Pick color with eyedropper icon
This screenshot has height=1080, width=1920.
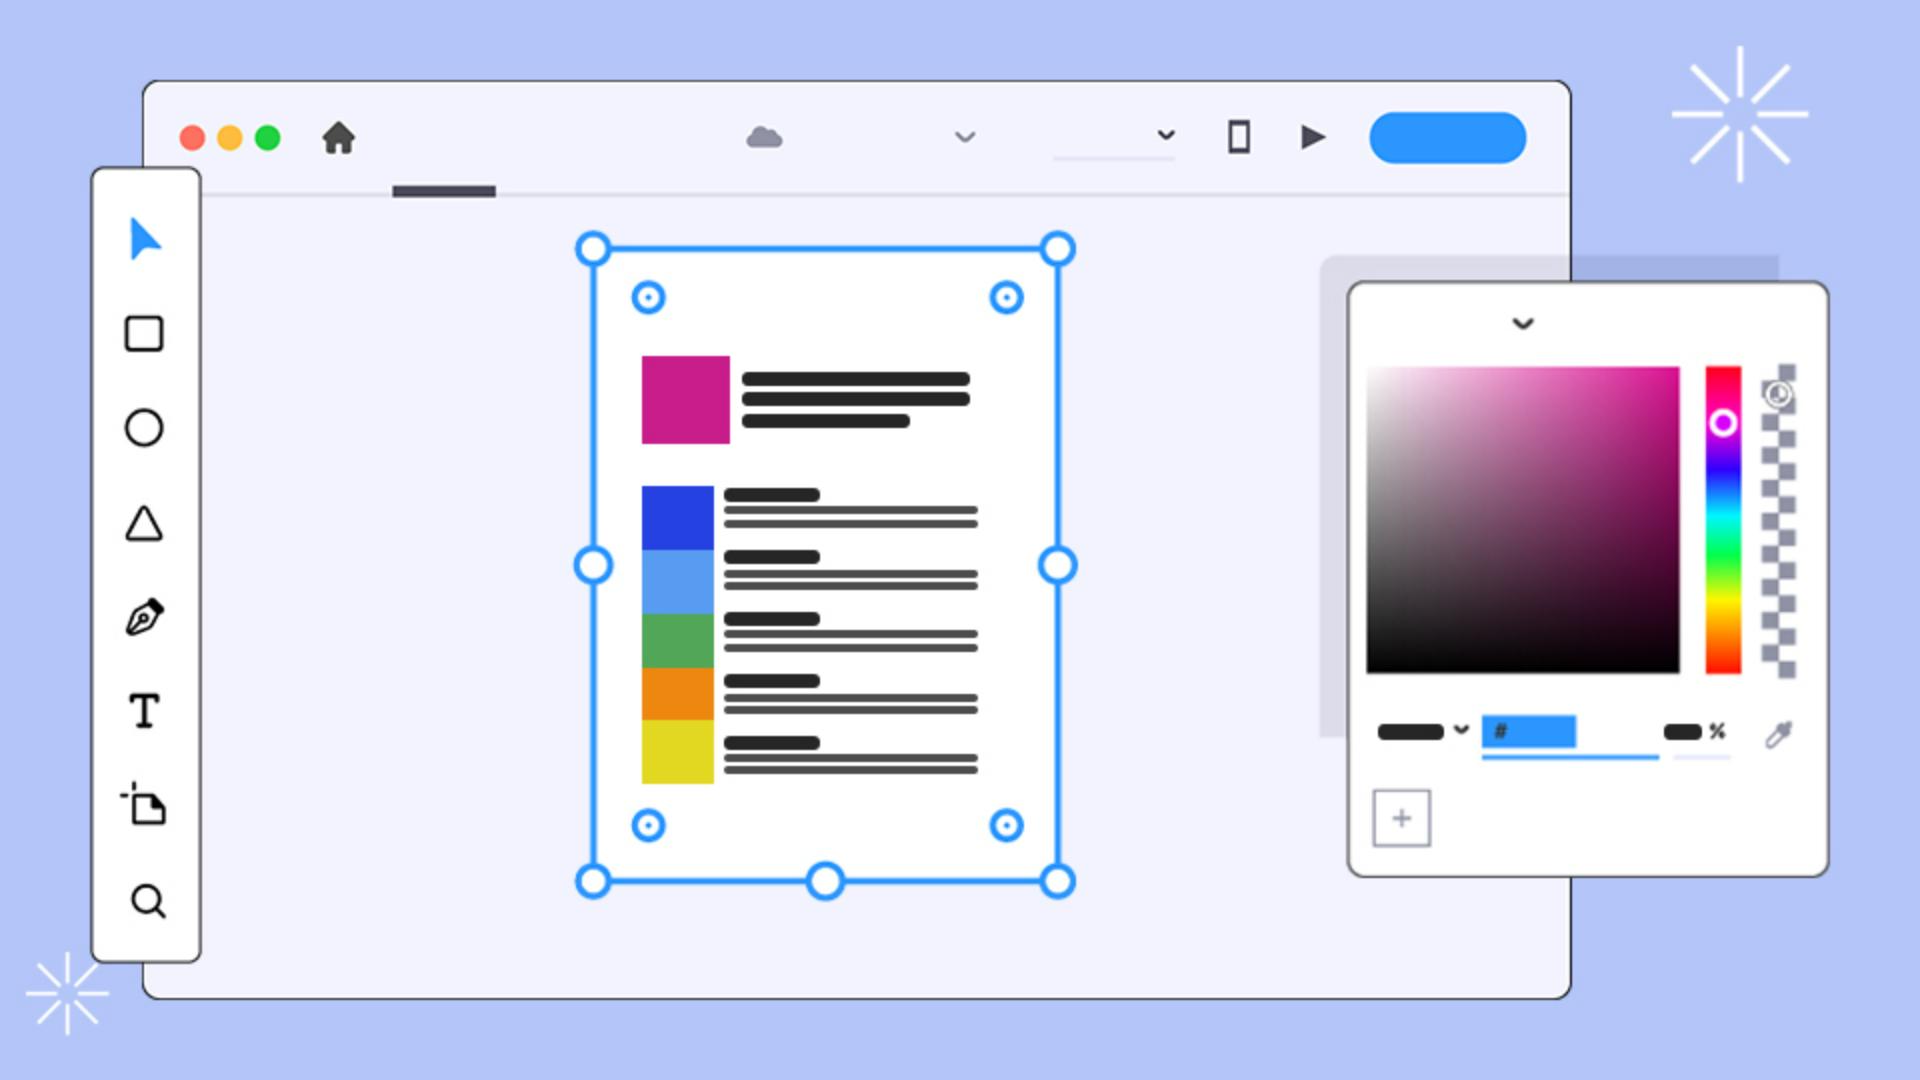[x=1779, y=735]
